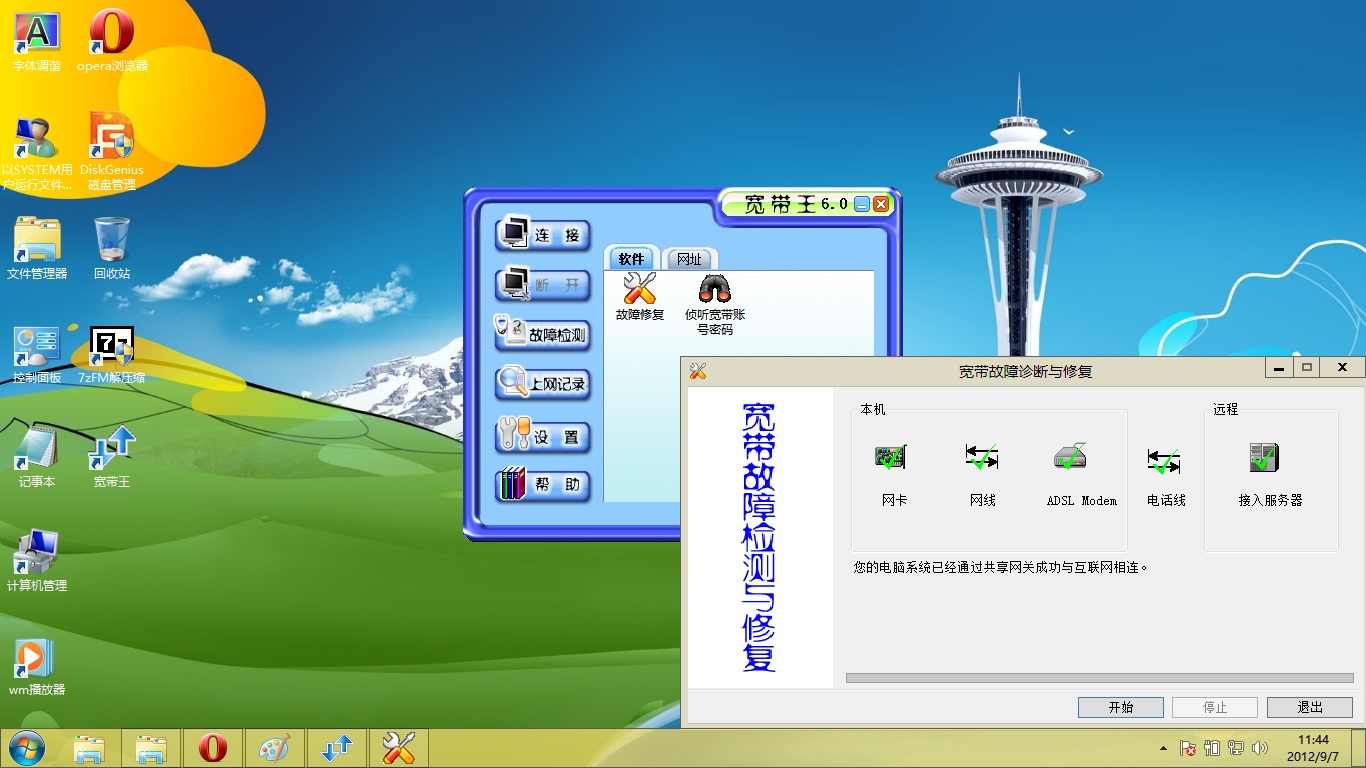The width and height of the screenshot is (1366, 768).
Task: Open the taskbar clock 11:44
Action: pyautogui.click(x=1313, y=748)
